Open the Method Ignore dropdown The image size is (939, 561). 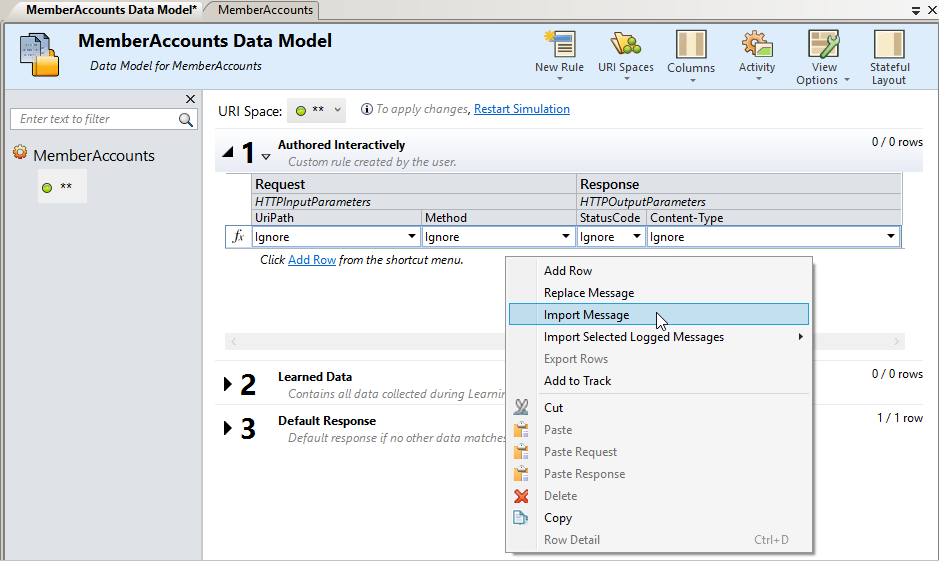coord(567,237)
